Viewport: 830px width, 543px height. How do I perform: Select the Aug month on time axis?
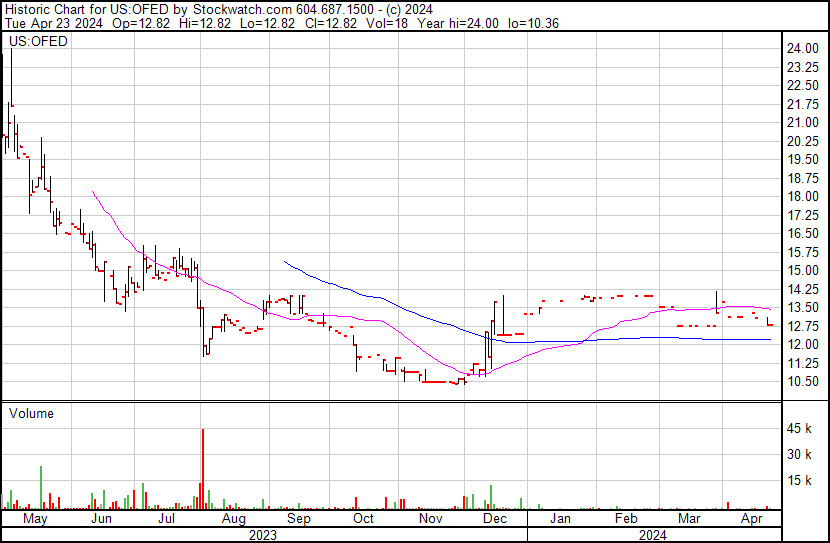click(233, 519)
